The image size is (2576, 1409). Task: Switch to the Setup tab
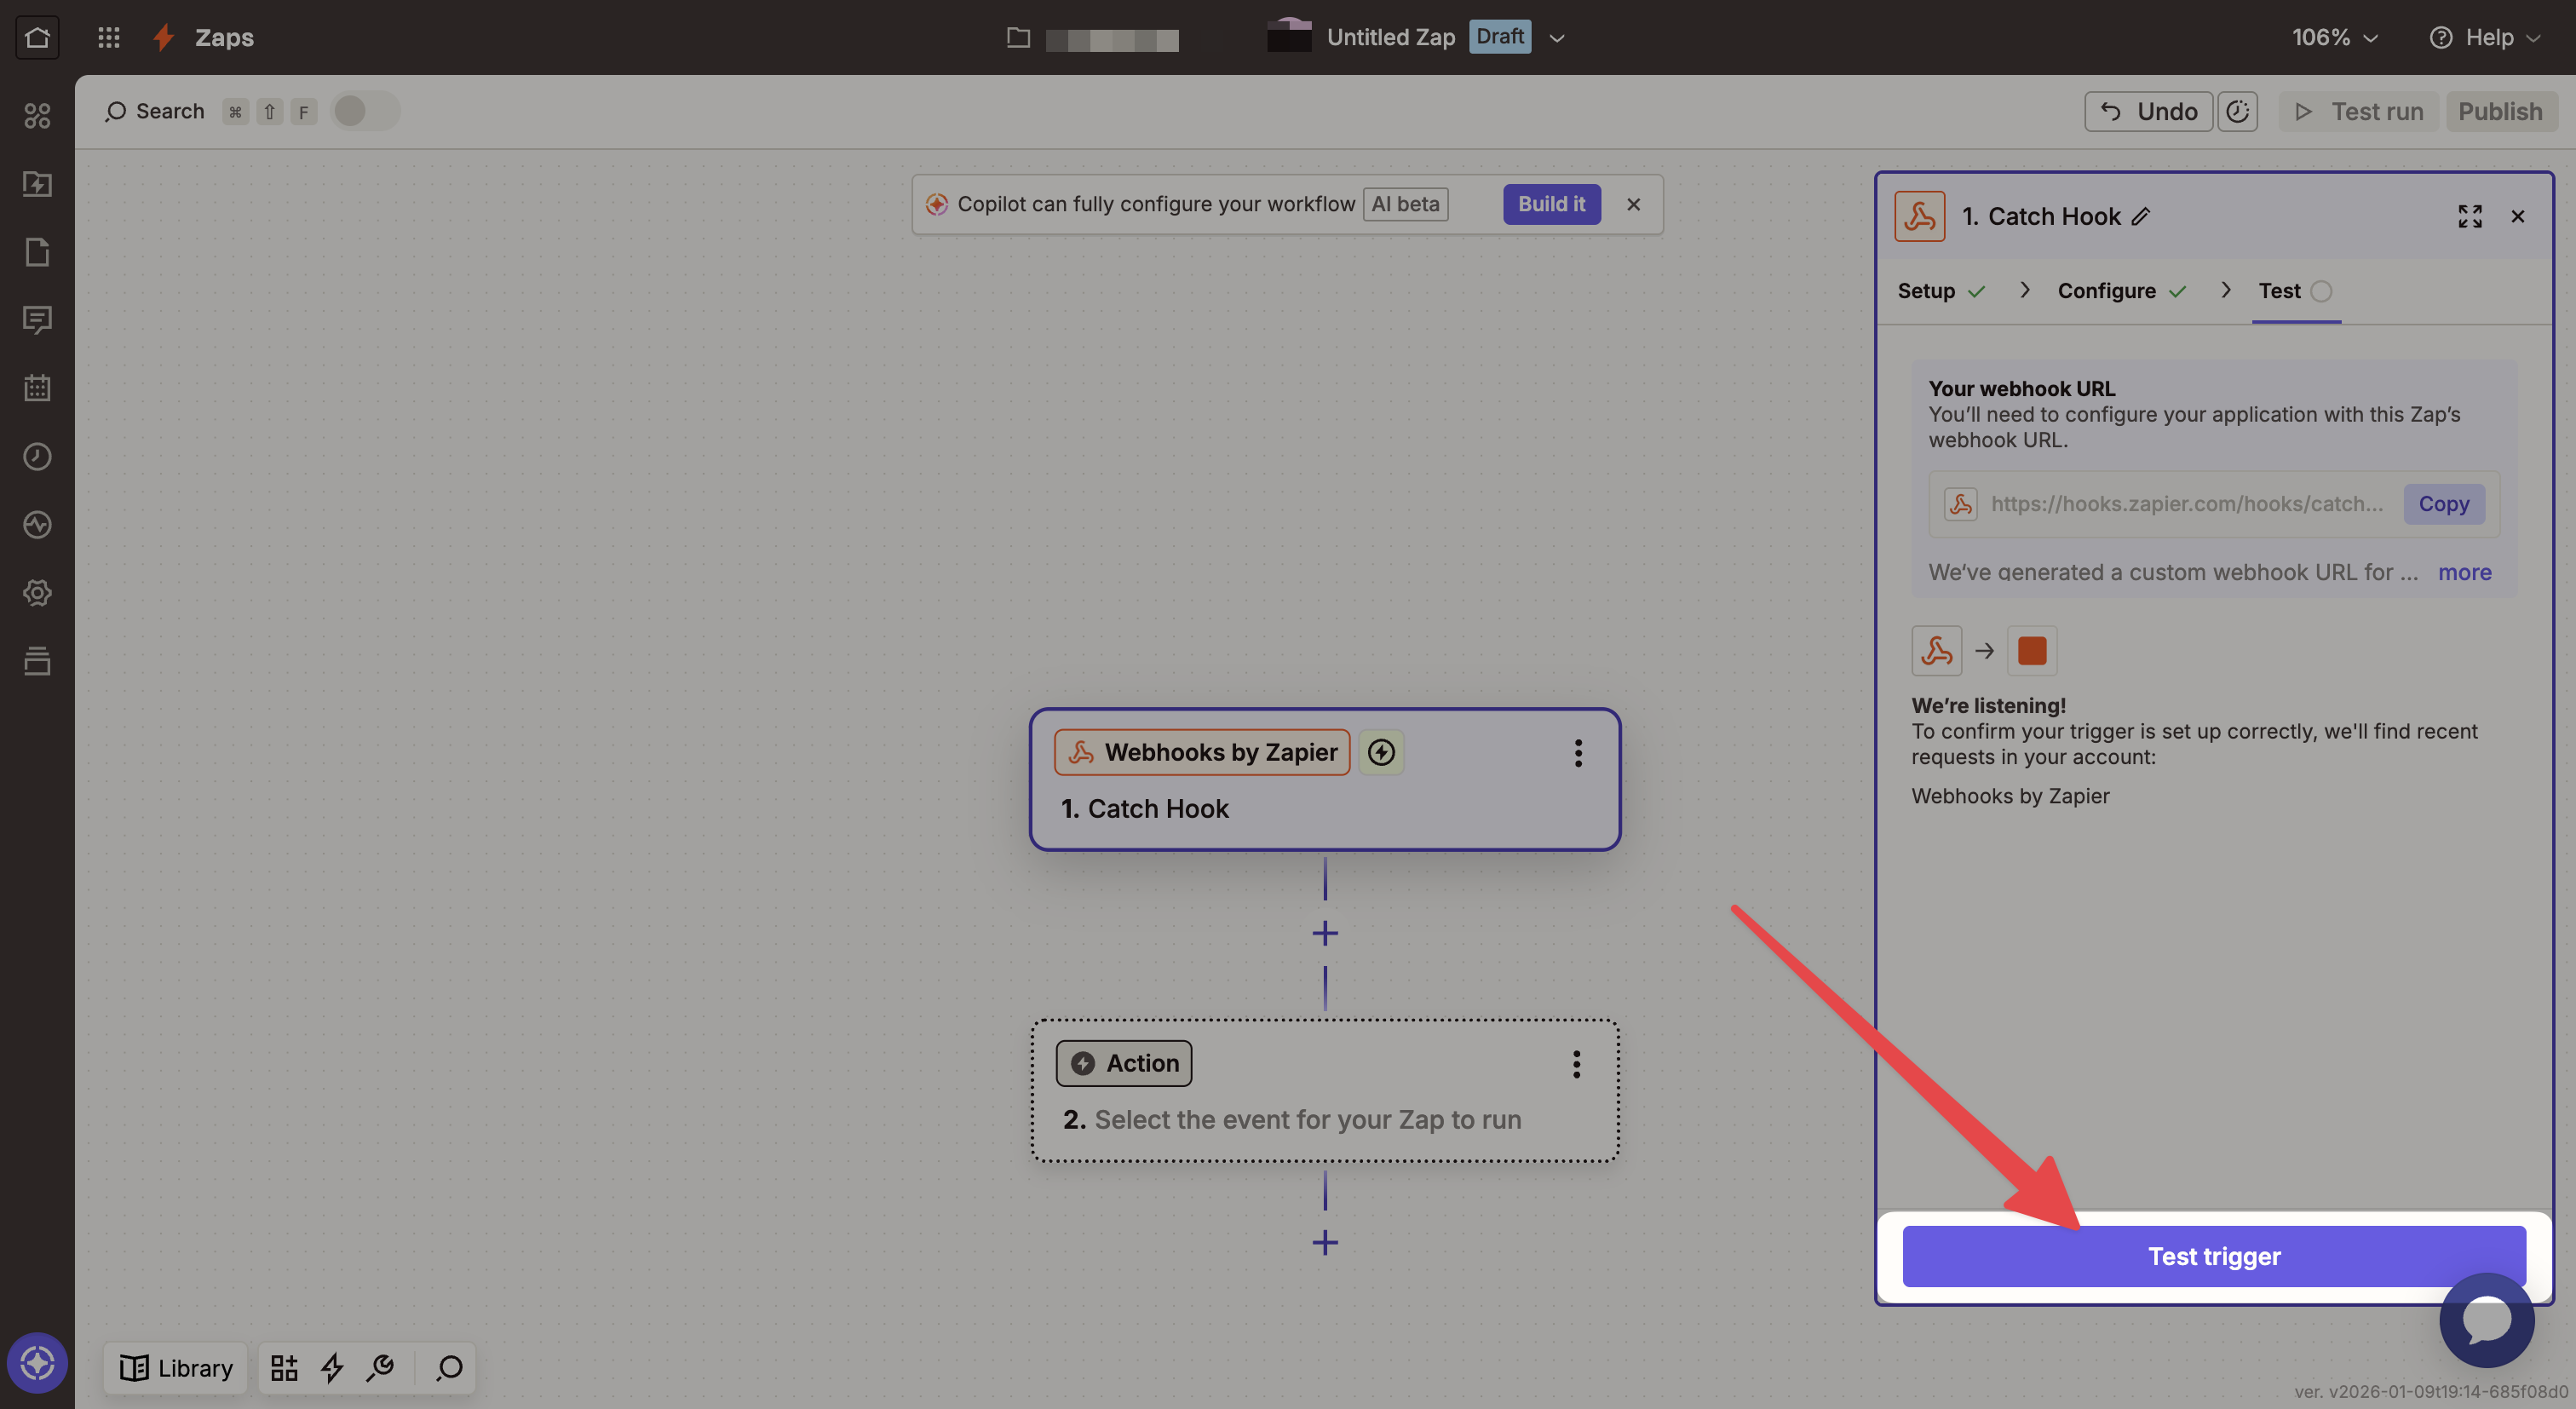click(x=1926, y=291)
